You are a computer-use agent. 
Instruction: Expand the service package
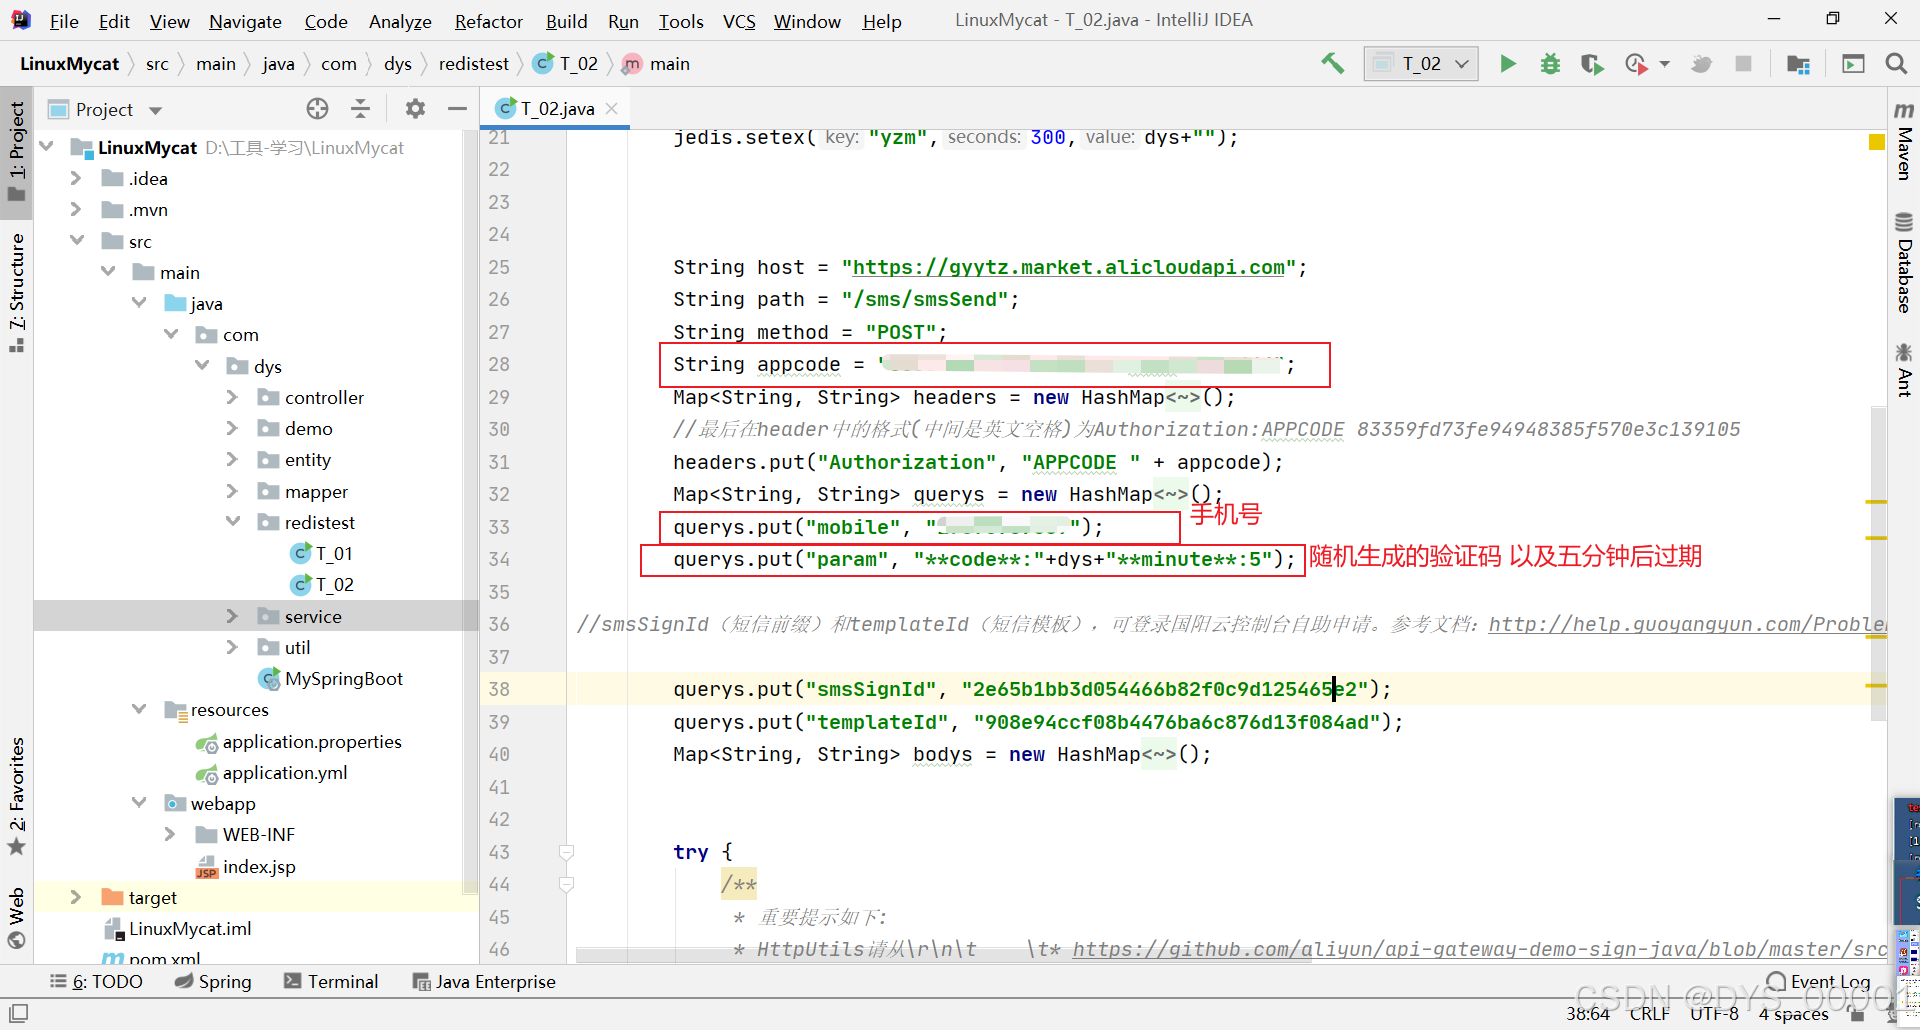tap(232, 616)
